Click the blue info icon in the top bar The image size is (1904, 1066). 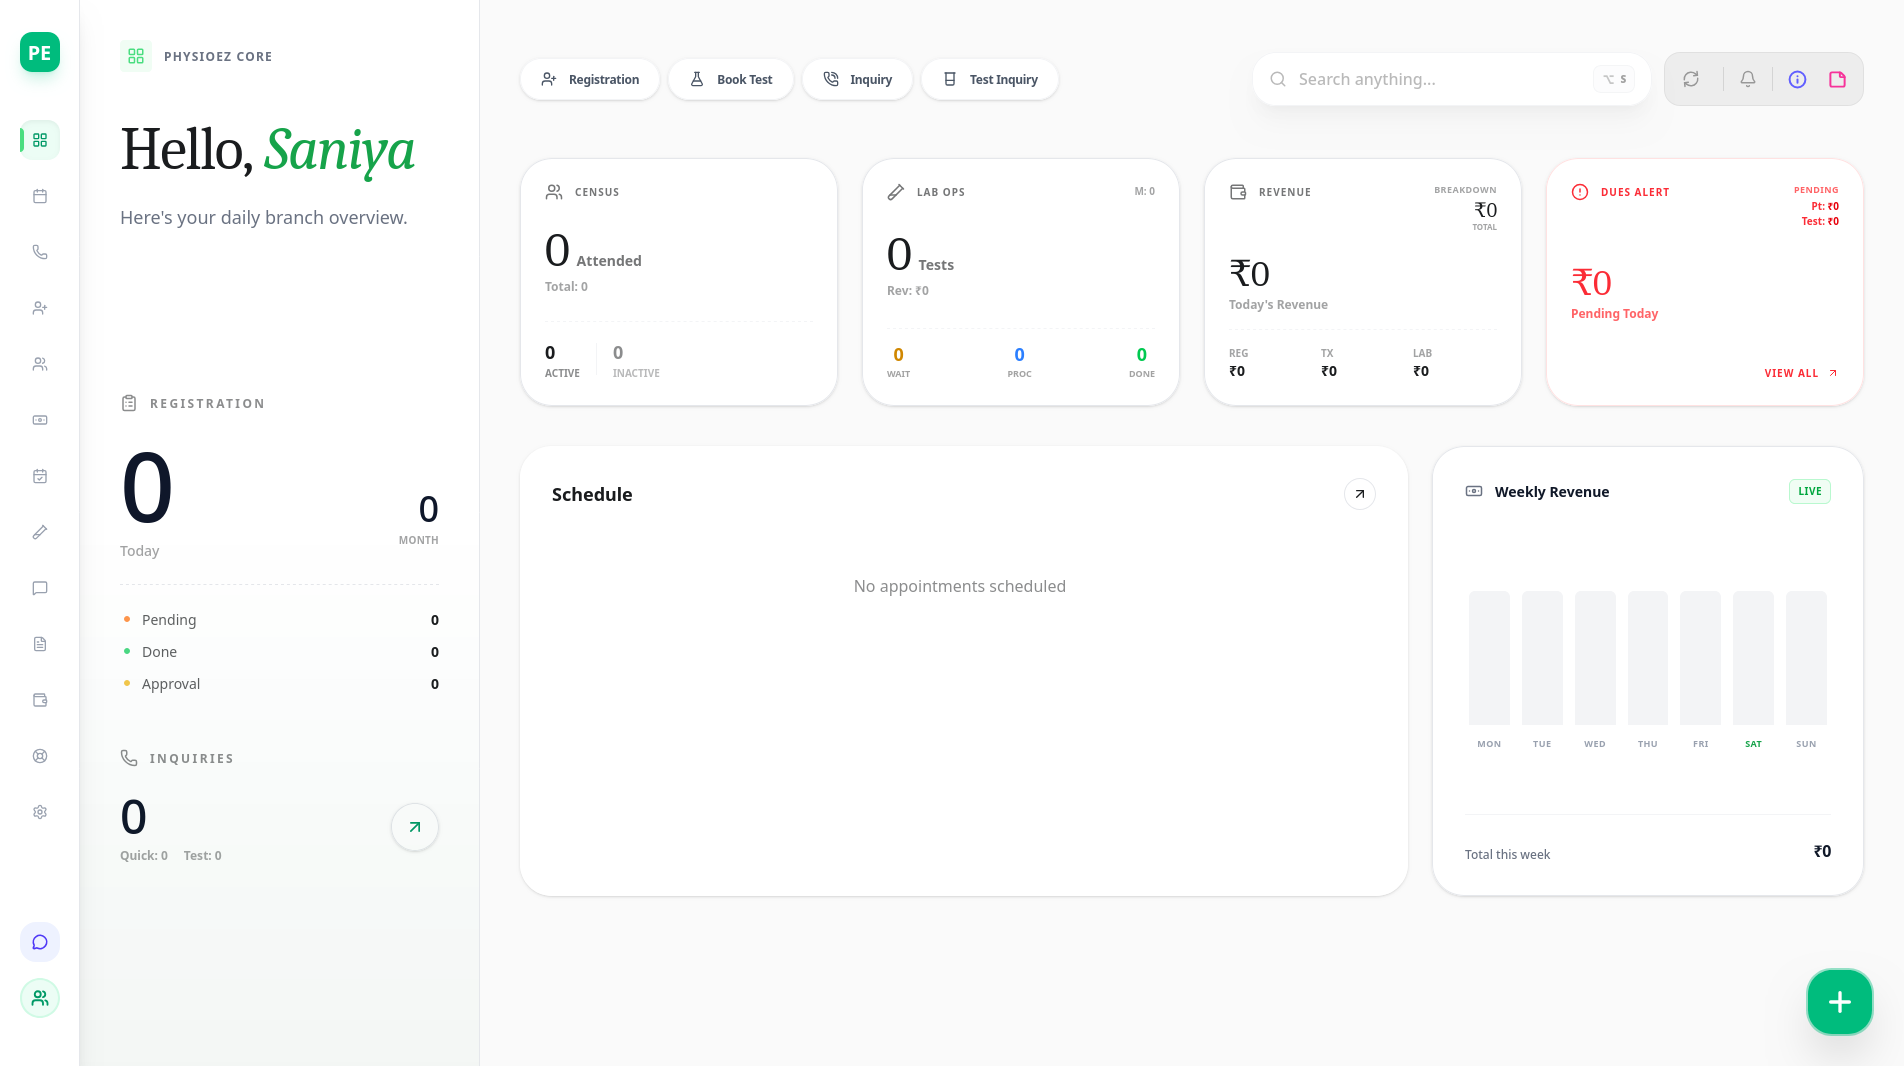(x=1797, y=79)
